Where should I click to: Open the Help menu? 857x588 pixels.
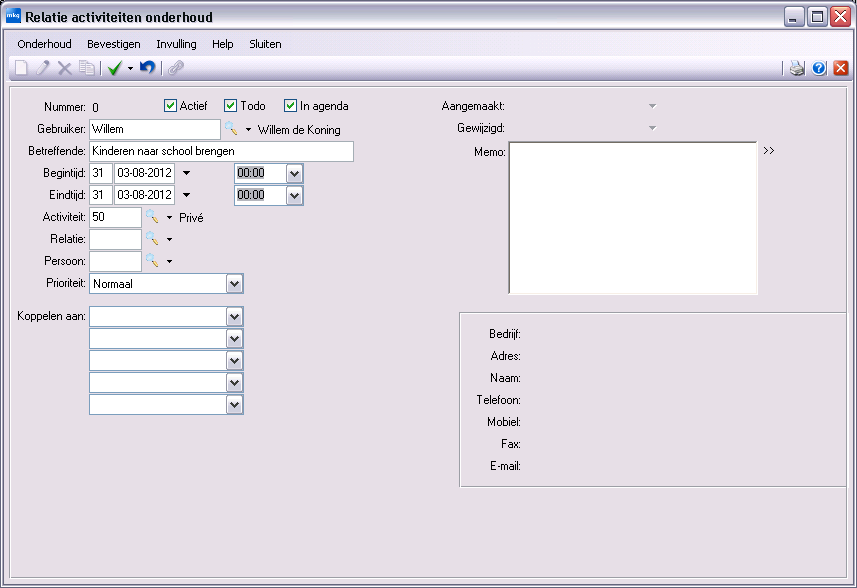coord(222,44)
